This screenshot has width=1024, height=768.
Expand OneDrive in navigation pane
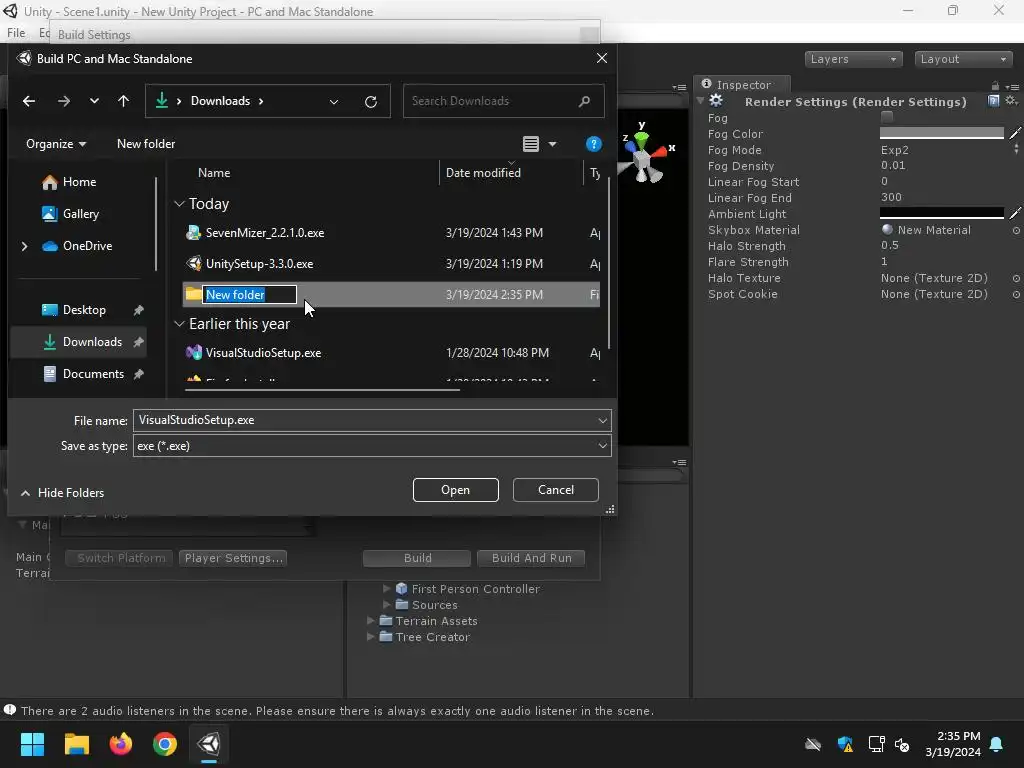pos(25,246)
